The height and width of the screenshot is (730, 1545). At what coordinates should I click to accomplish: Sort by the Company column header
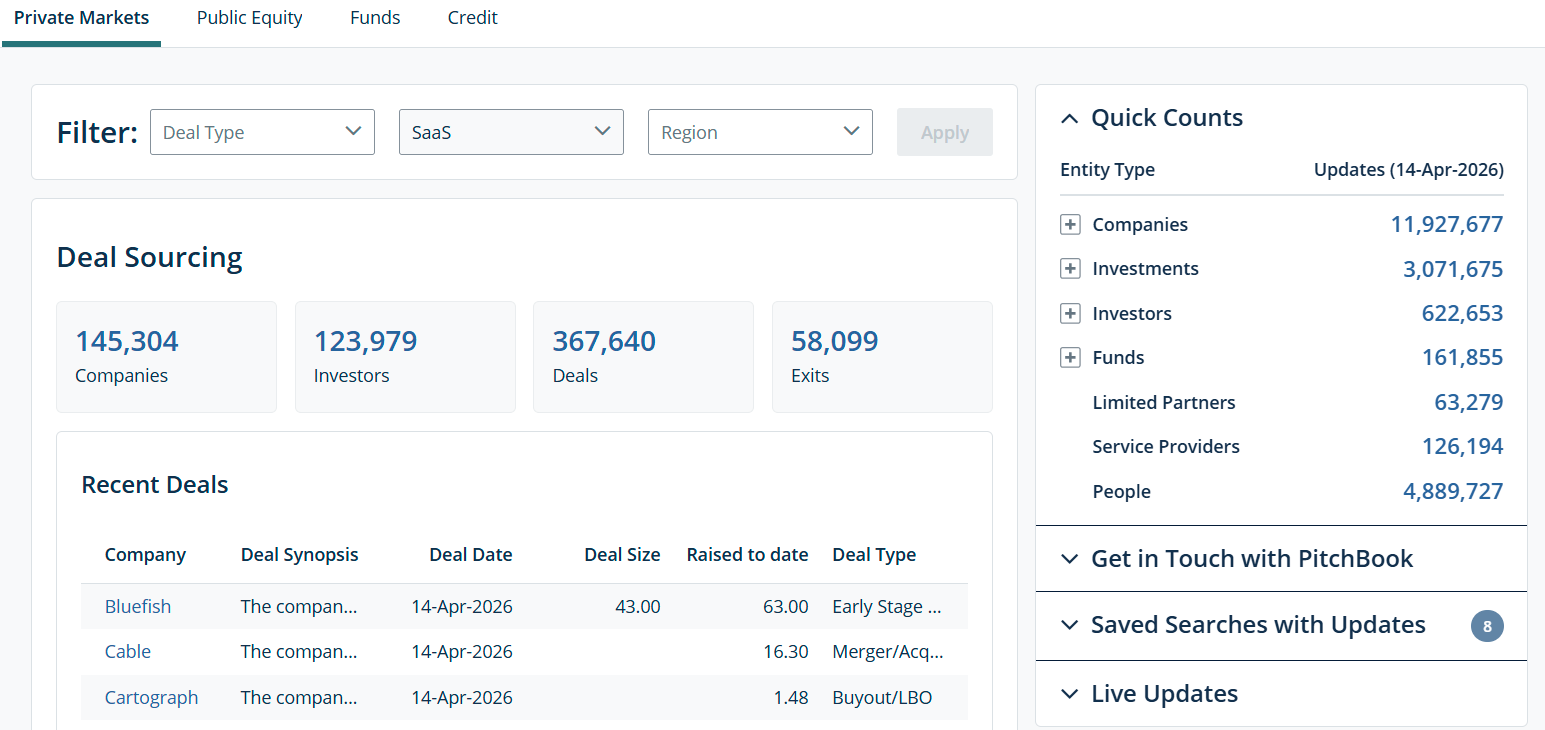[145, 554]
